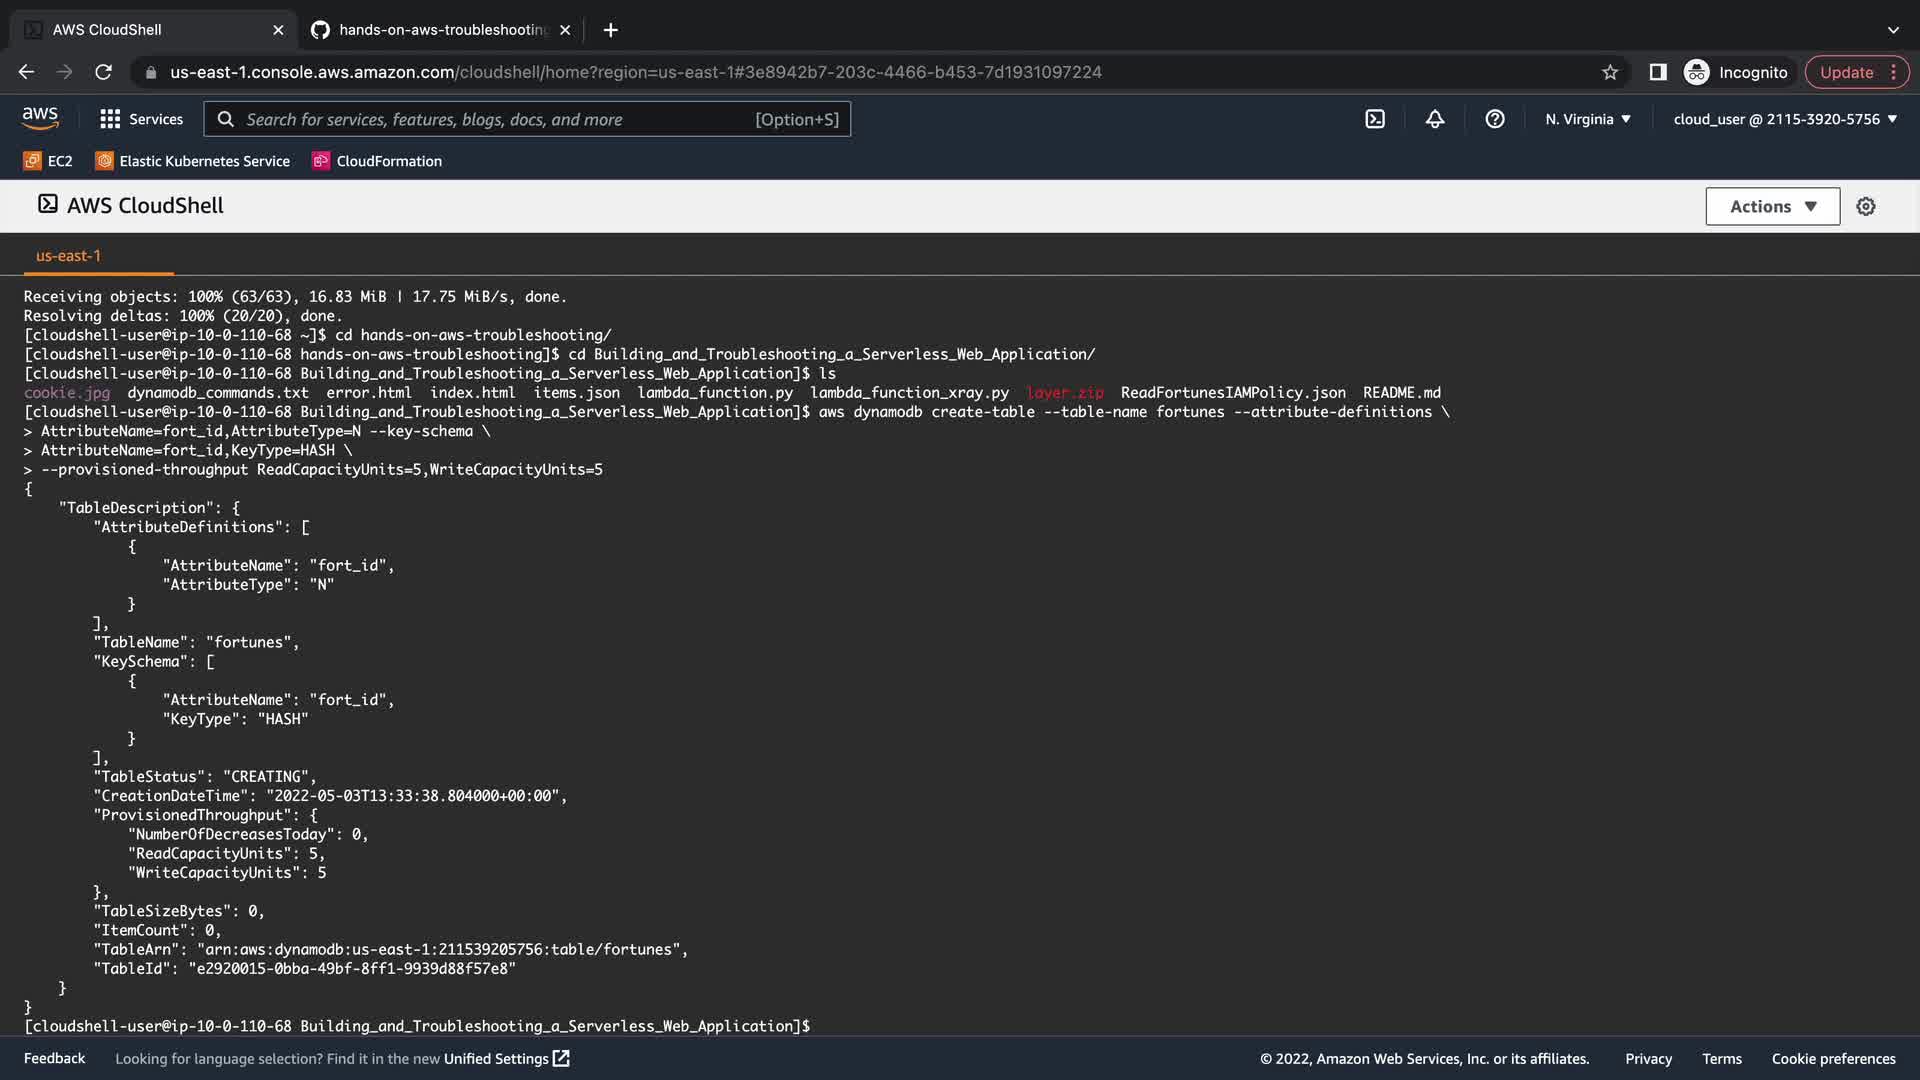This screenshot has height=1080, width=1920.
Task: Open the Actions dropdown
Action: (x=1772, y=206)
